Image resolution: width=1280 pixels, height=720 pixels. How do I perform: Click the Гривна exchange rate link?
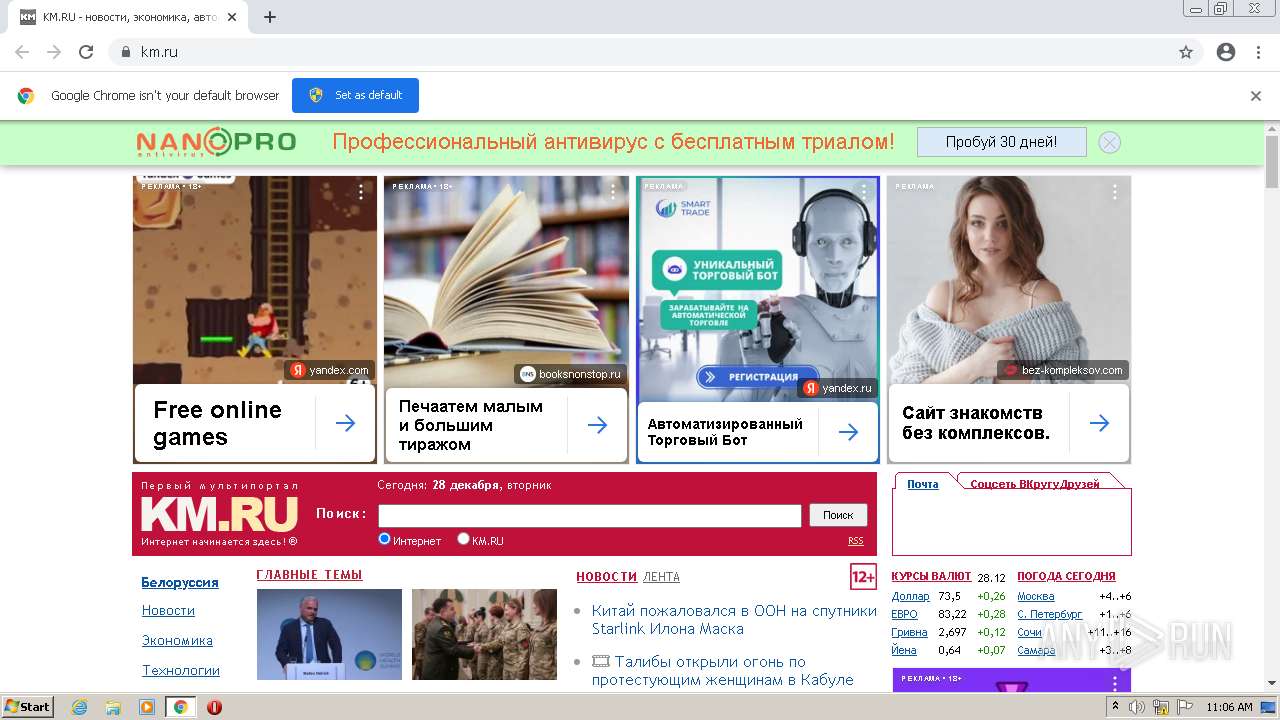[x=909, y=632]
